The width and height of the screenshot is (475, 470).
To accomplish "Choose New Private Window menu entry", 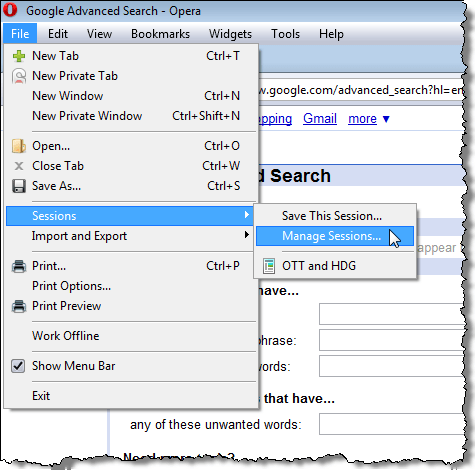I will point(132,116).
